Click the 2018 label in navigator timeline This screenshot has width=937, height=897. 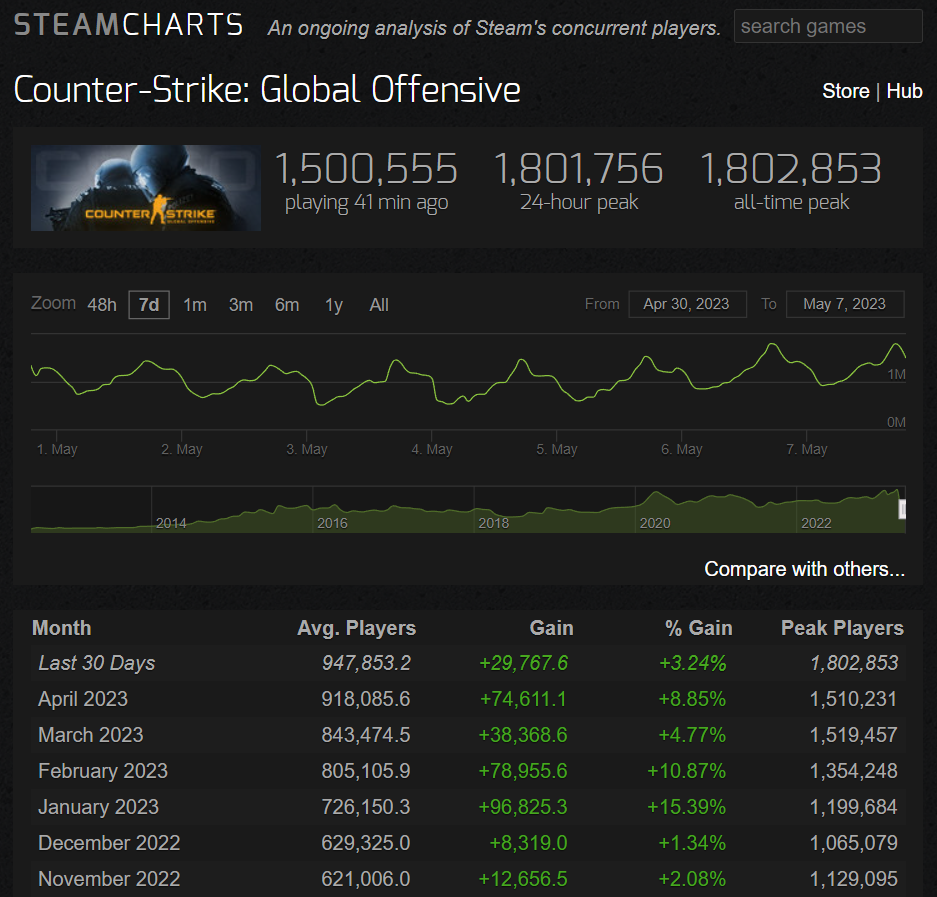click(x=494, y=523)
